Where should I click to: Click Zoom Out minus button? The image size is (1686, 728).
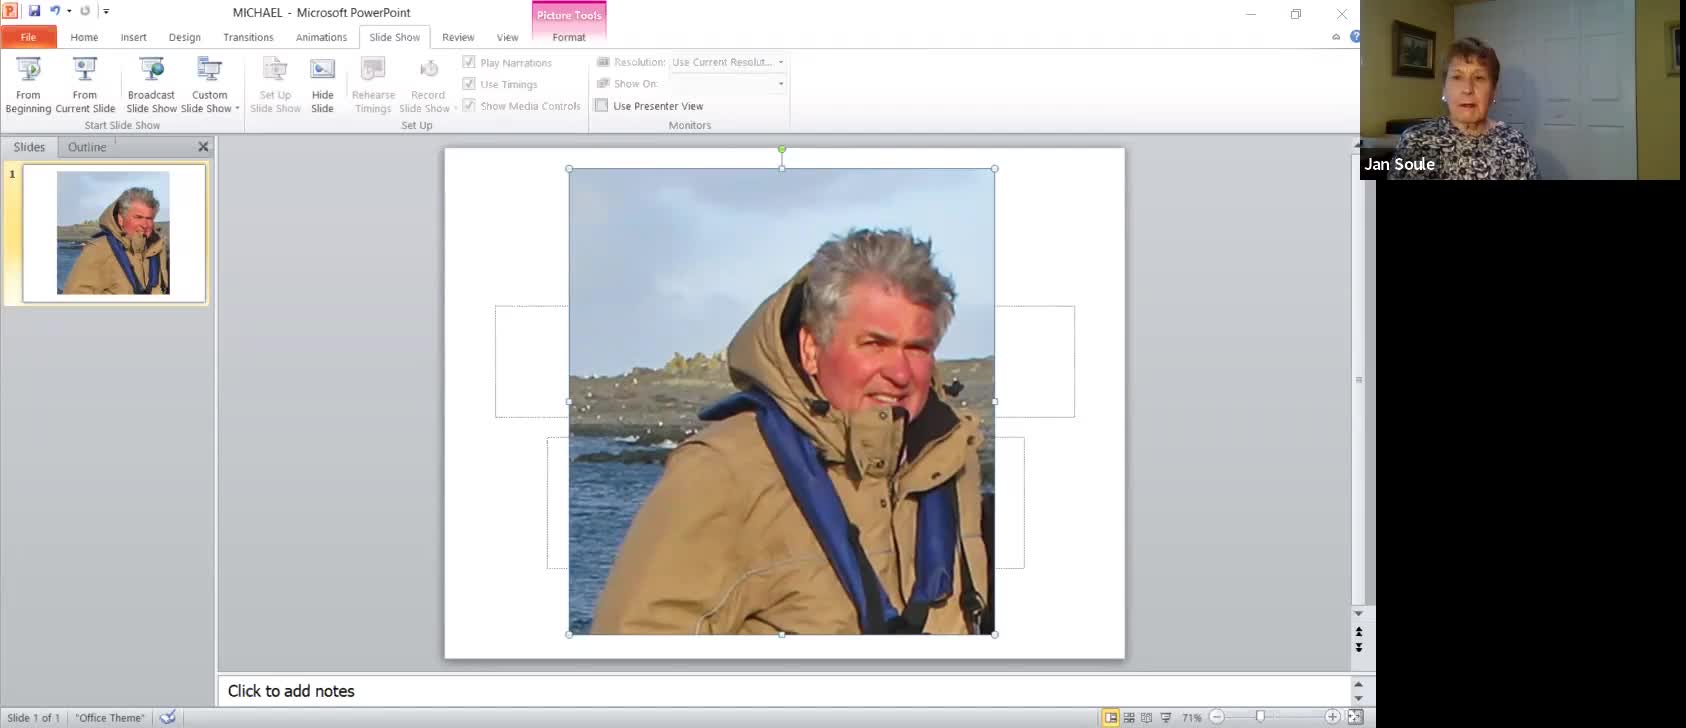tap(1217, 717)
